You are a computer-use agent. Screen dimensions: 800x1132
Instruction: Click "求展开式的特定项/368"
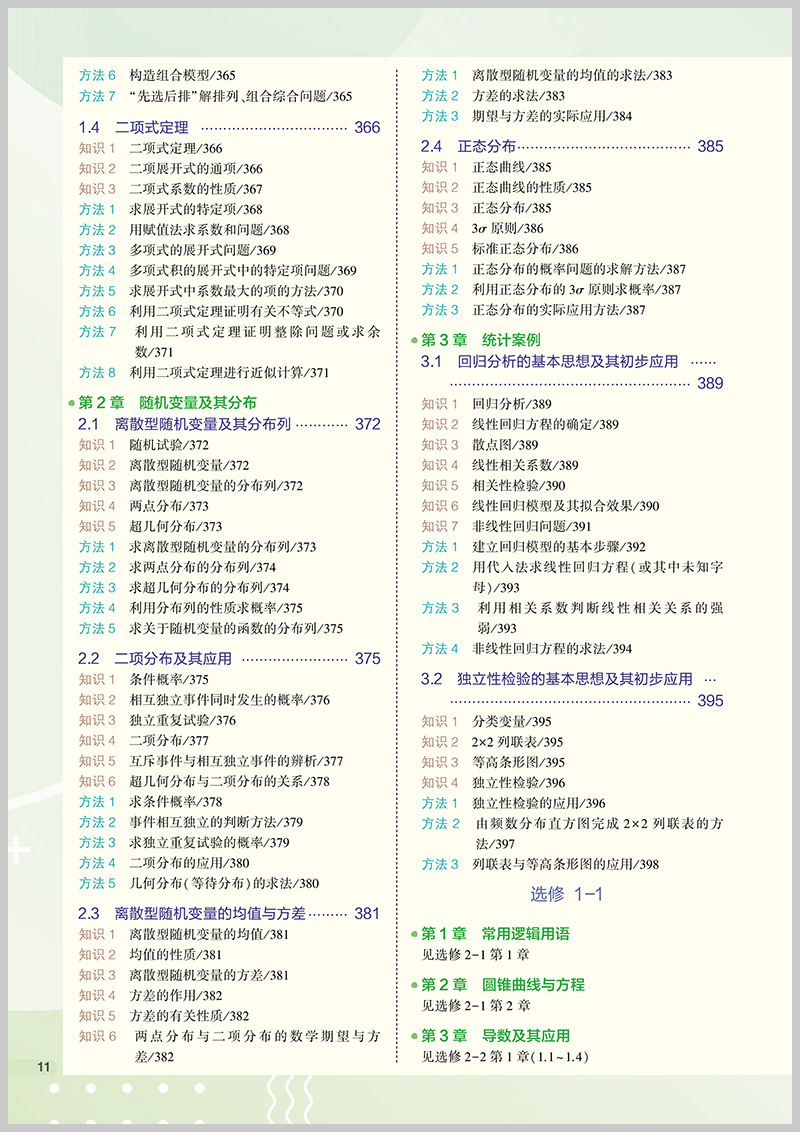(196, 209)
